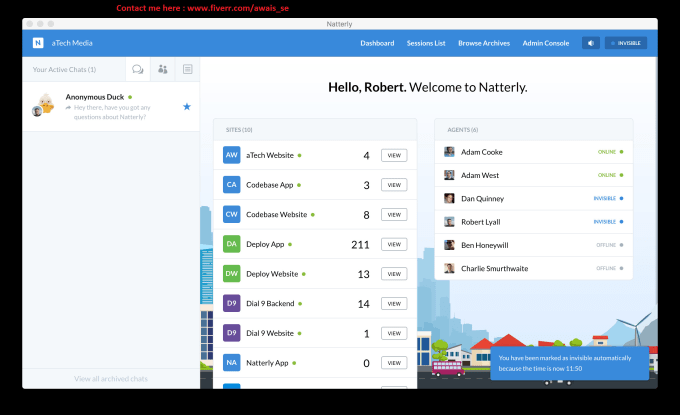Click the Natterly N logo icon
This screenshot has width=680, height=415.
coord(38,43)
